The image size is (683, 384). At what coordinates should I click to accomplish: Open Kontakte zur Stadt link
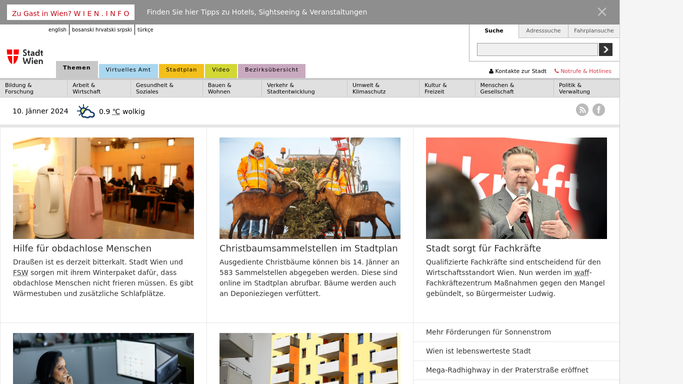[x=517, y=71]
